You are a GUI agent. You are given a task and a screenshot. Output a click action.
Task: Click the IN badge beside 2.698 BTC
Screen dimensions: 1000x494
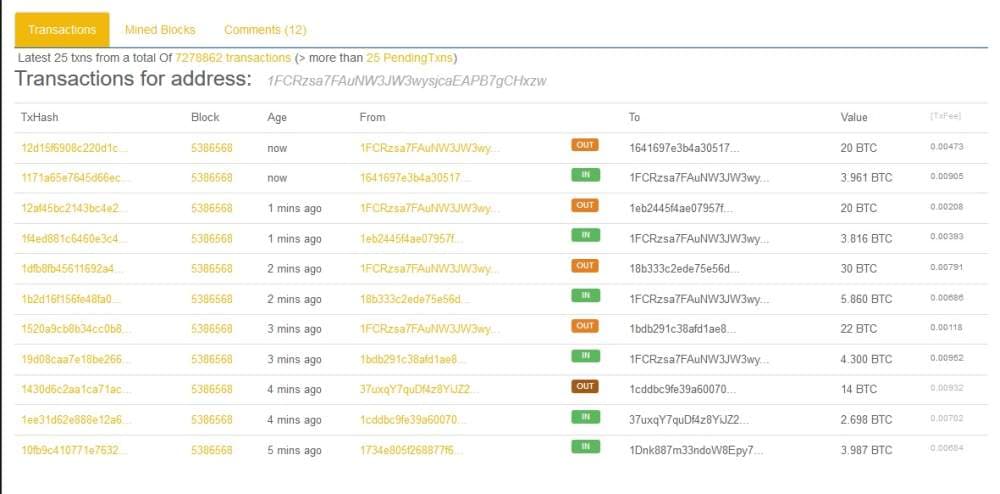pos(584,416)
